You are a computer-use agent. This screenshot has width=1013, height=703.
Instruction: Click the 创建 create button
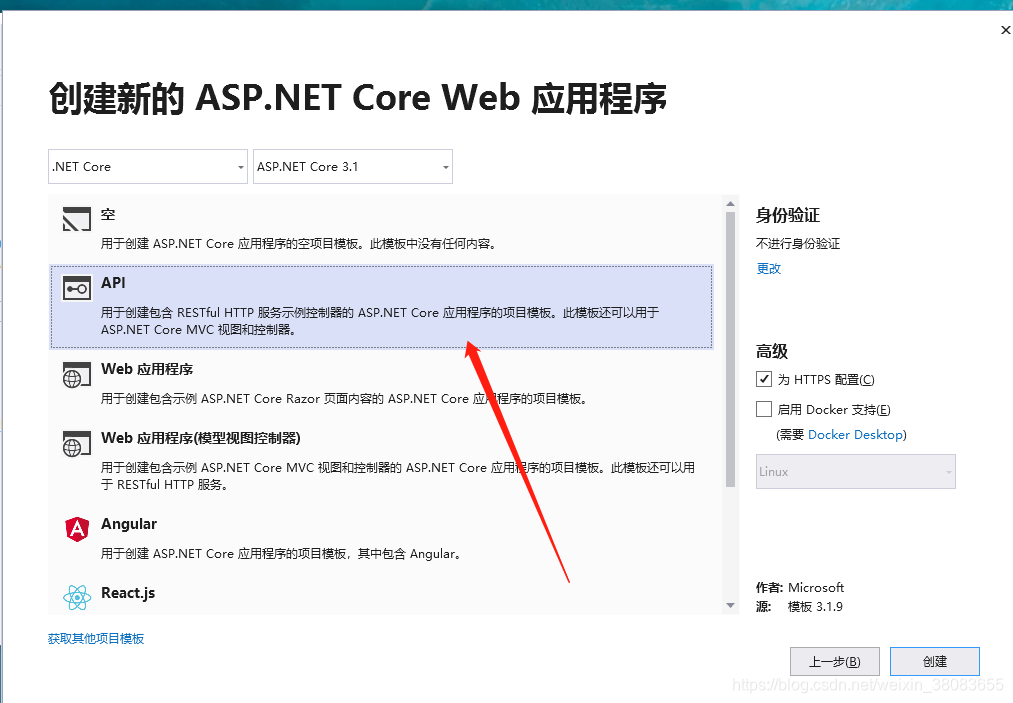[x=935, y=662]
